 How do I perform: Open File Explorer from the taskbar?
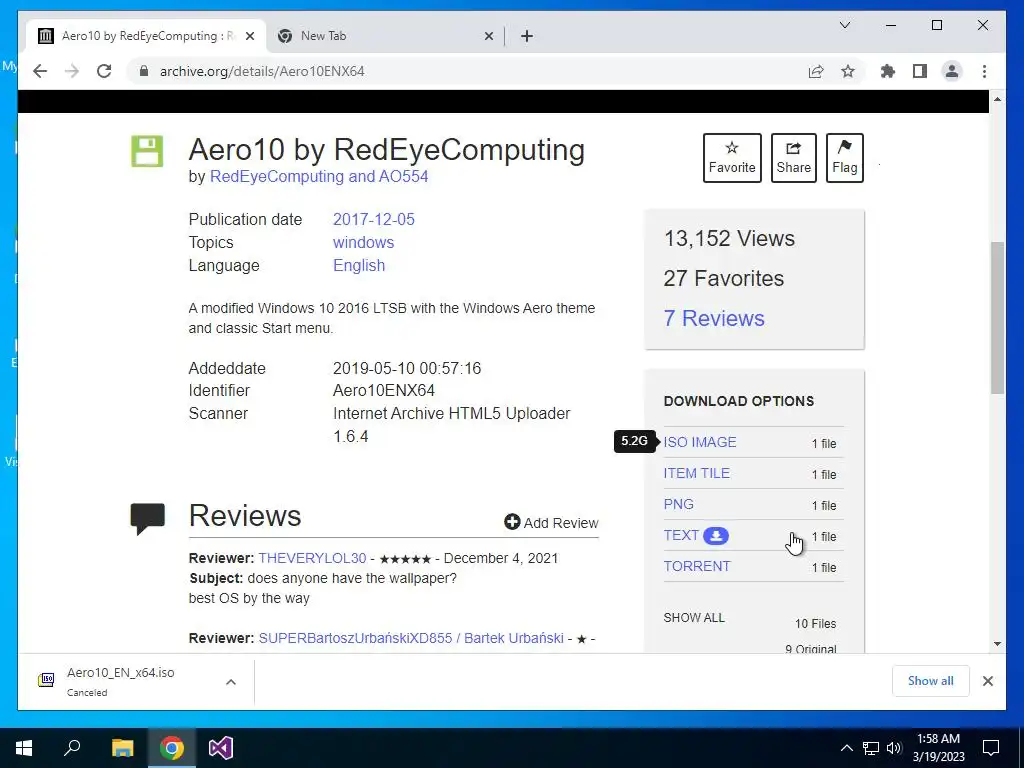122,748
